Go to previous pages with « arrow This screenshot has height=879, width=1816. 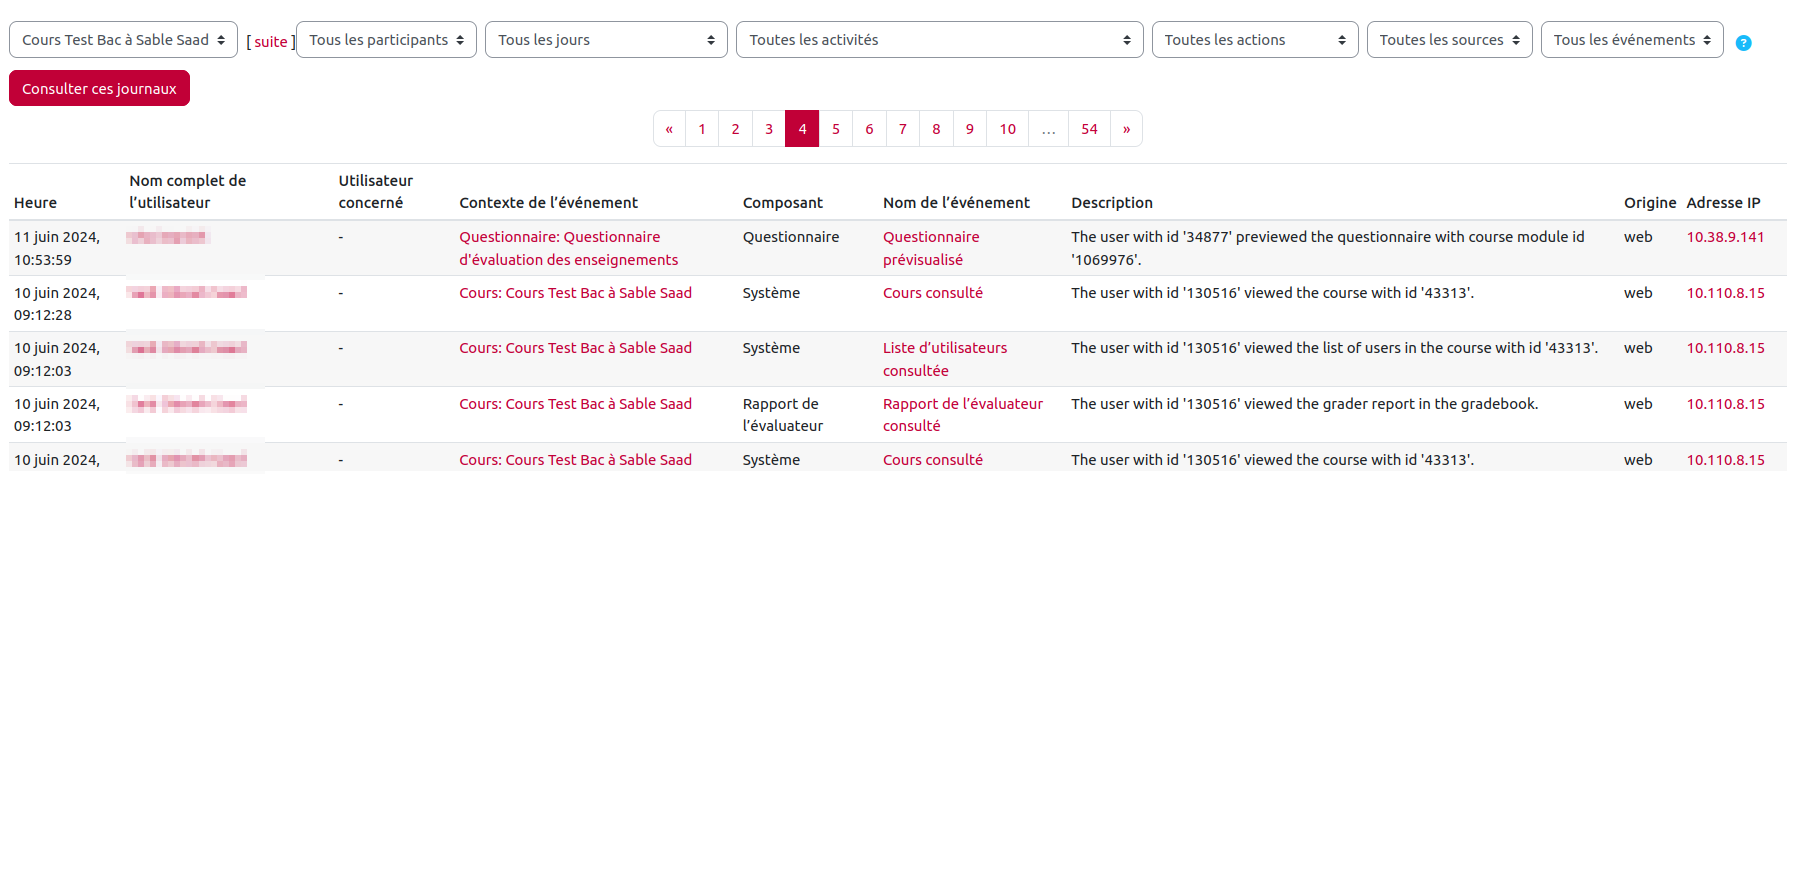(669, 129)
